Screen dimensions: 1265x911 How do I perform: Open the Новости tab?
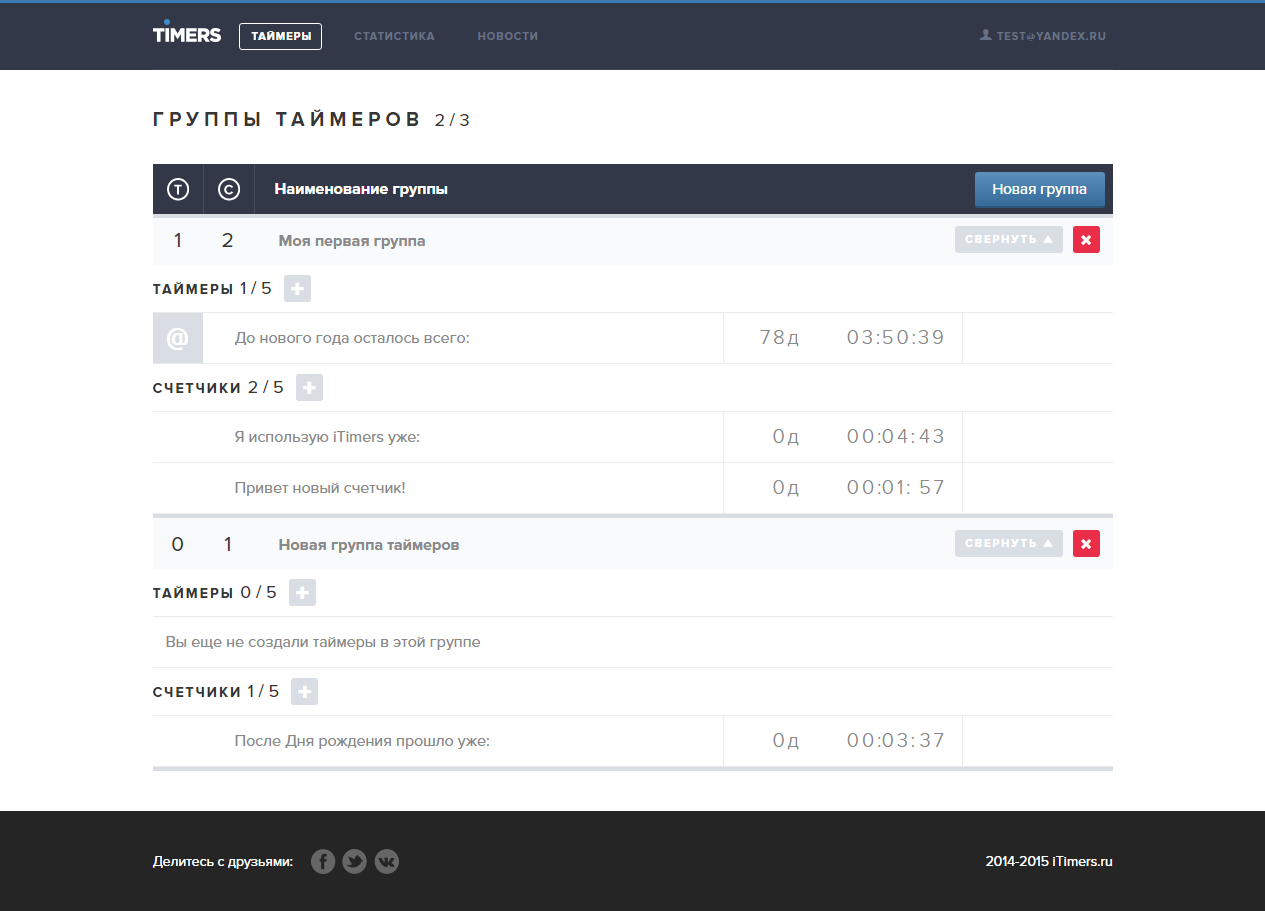pos(508,36)
